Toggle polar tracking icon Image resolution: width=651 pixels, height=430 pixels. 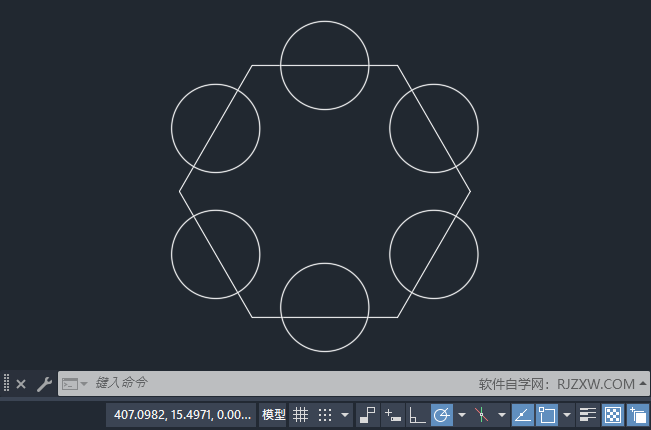tap(442, 415)
